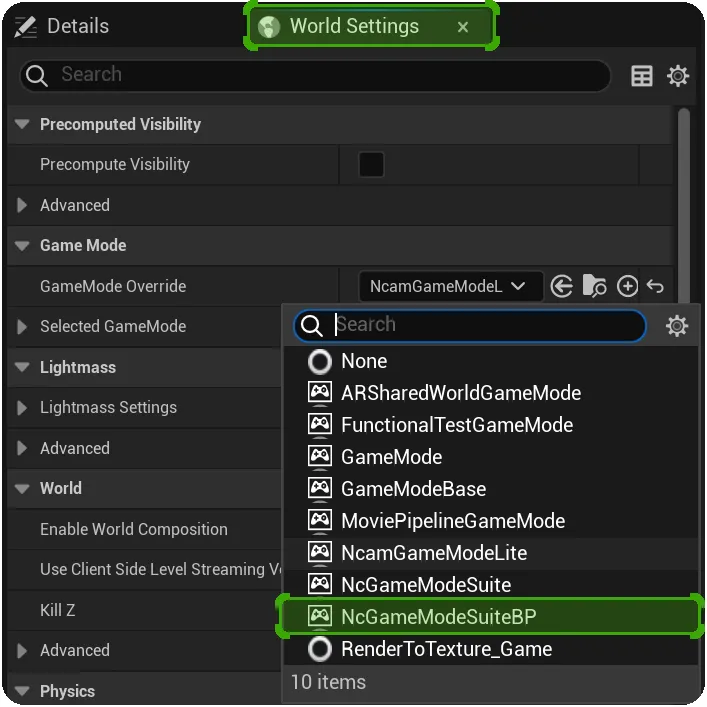Expand the Selected GameMode row
This screenshot has width=707, height=707.
tap(22, 326)
